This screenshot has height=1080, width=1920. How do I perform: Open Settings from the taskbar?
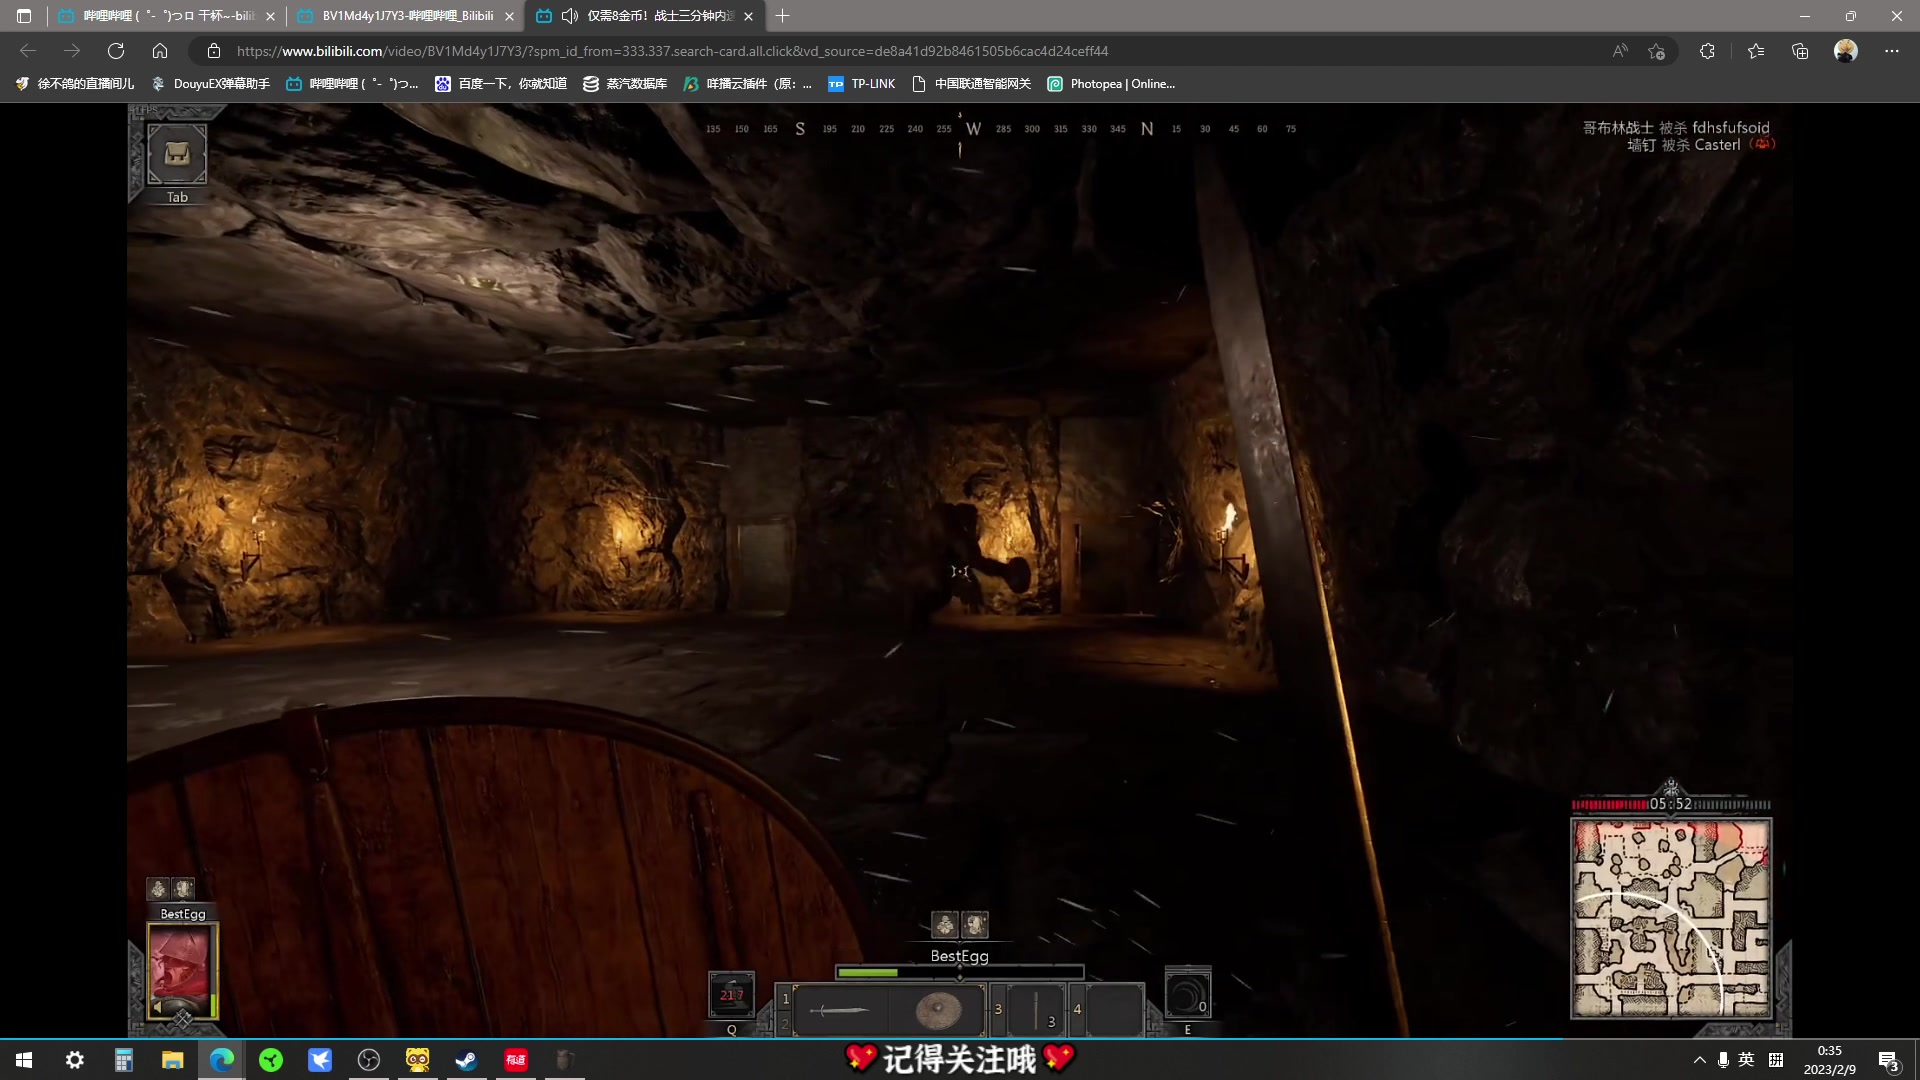[74, 1060]
